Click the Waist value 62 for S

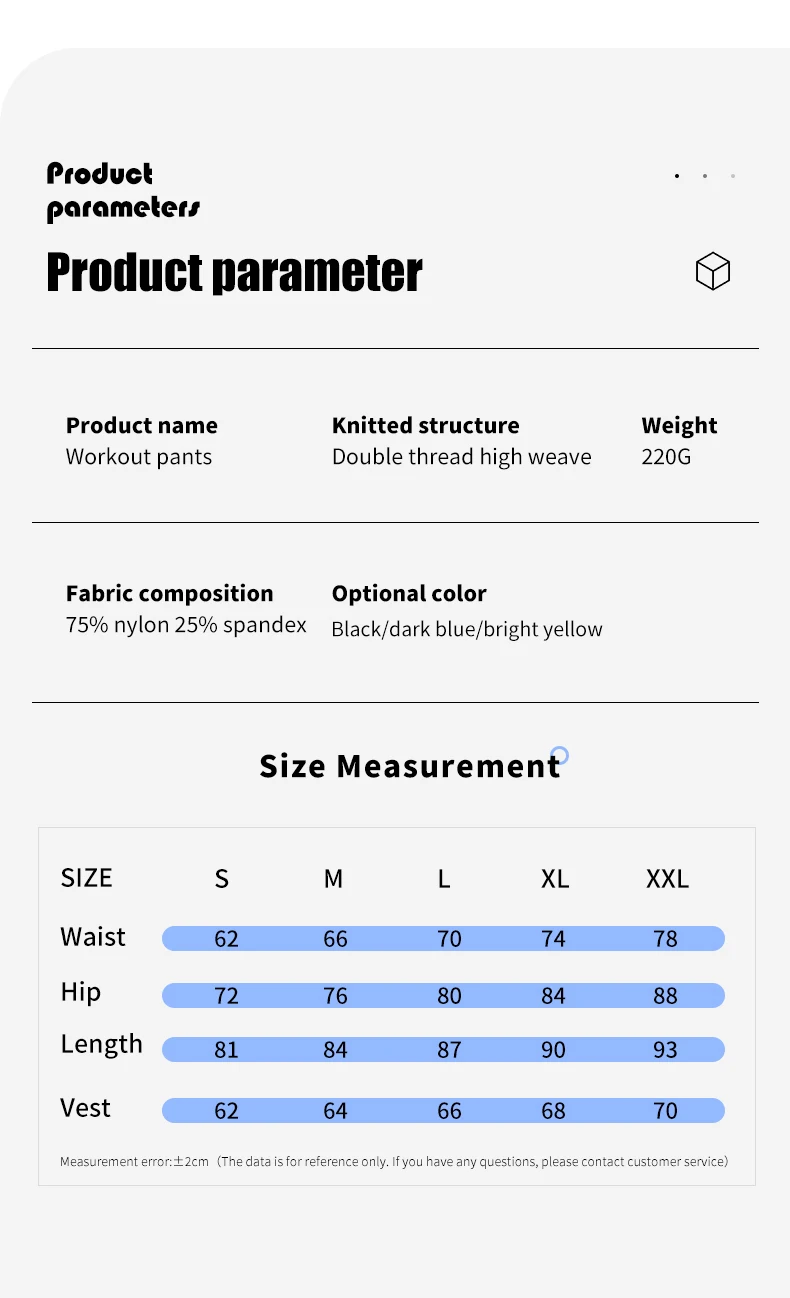[227, 939]
